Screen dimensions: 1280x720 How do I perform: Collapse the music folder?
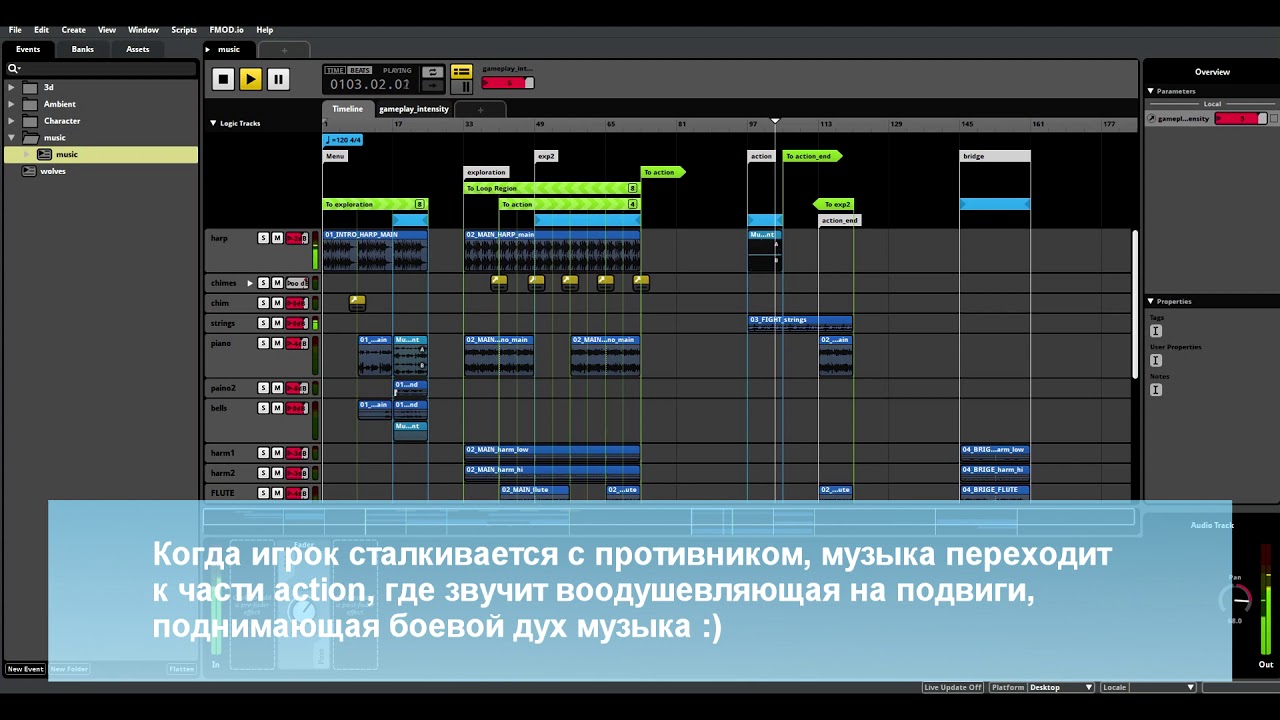tap(11, 137)
